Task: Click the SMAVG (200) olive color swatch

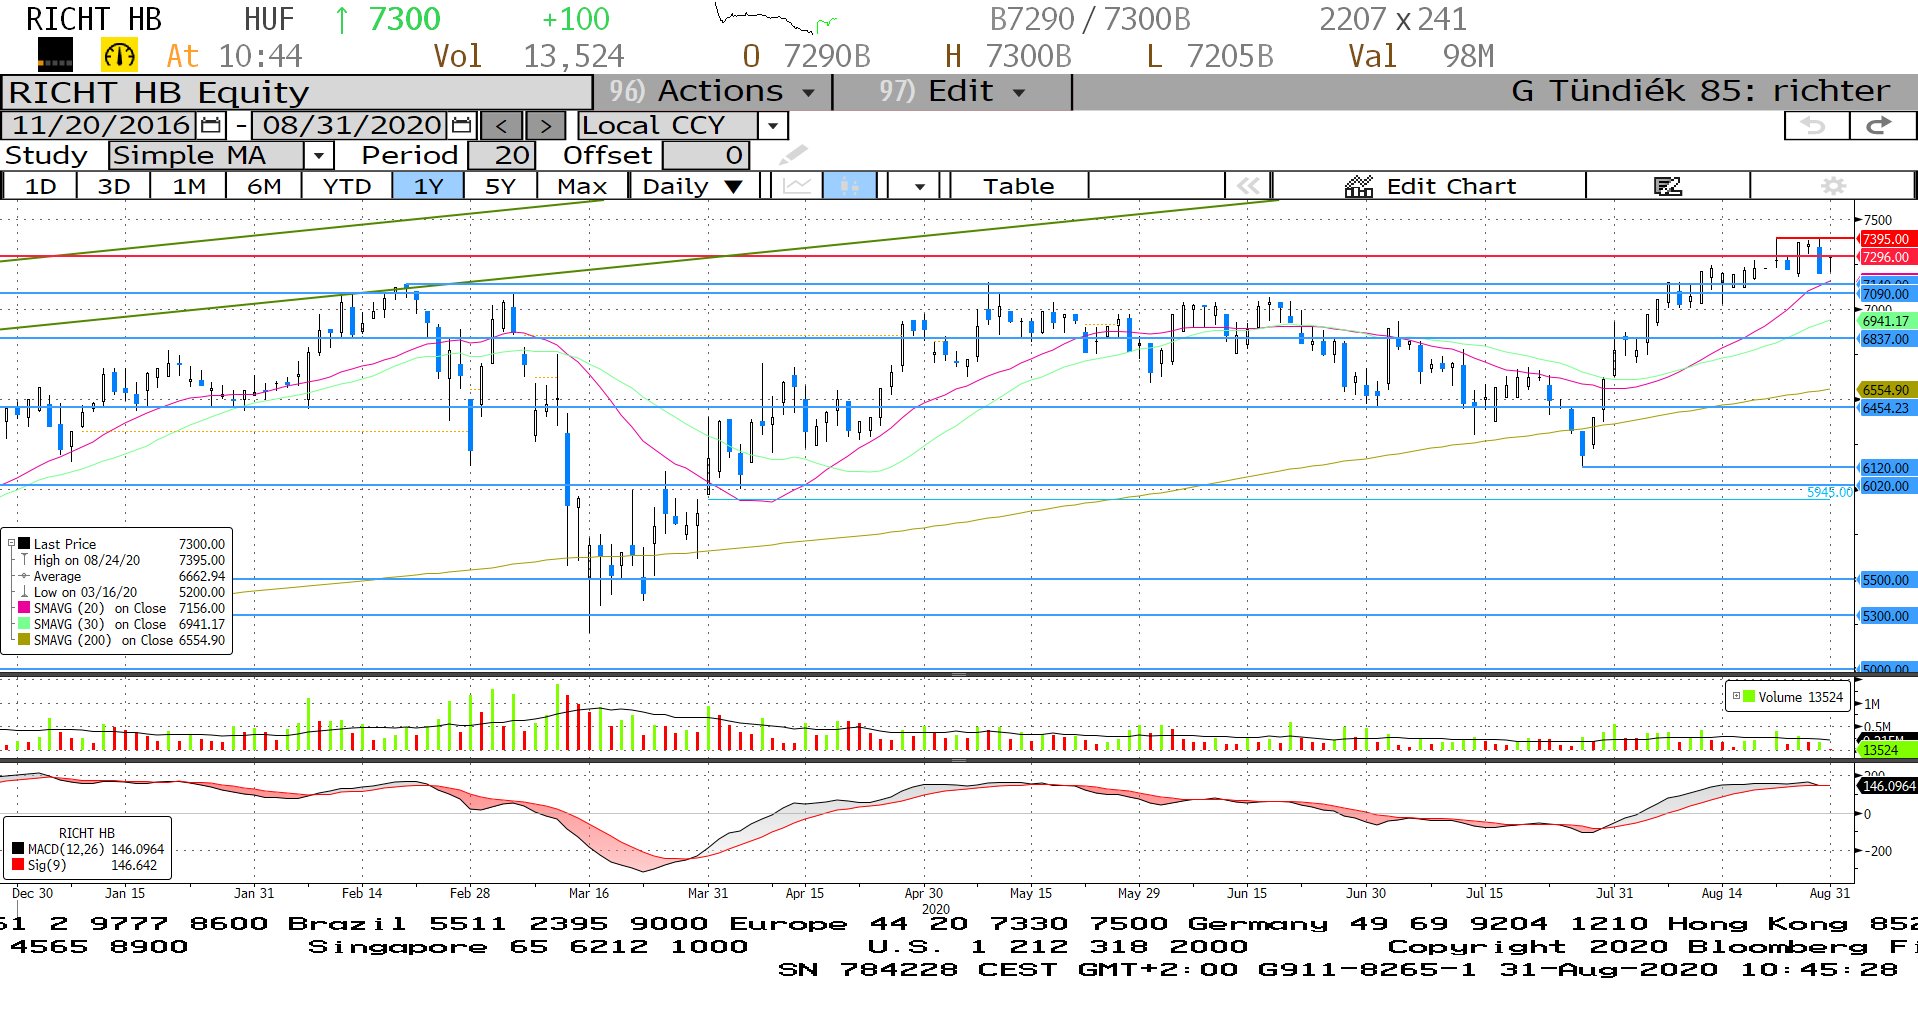Action: pos(24,640)
